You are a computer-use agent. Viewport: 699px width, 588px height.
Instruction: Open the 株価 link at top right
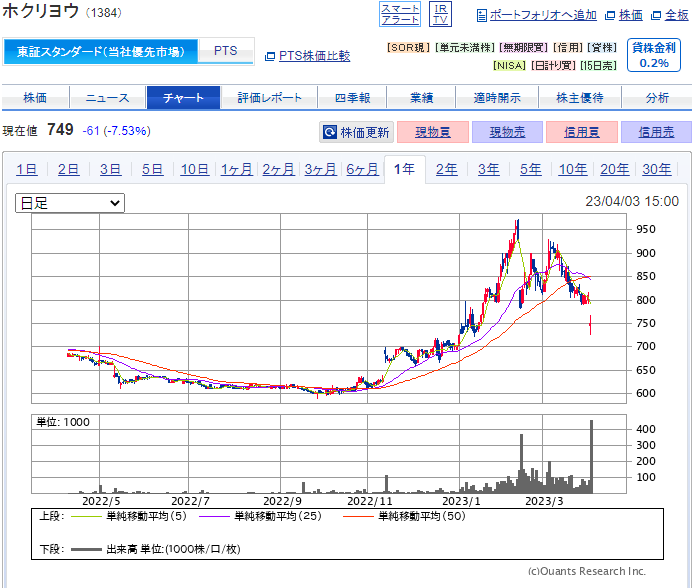630,15
